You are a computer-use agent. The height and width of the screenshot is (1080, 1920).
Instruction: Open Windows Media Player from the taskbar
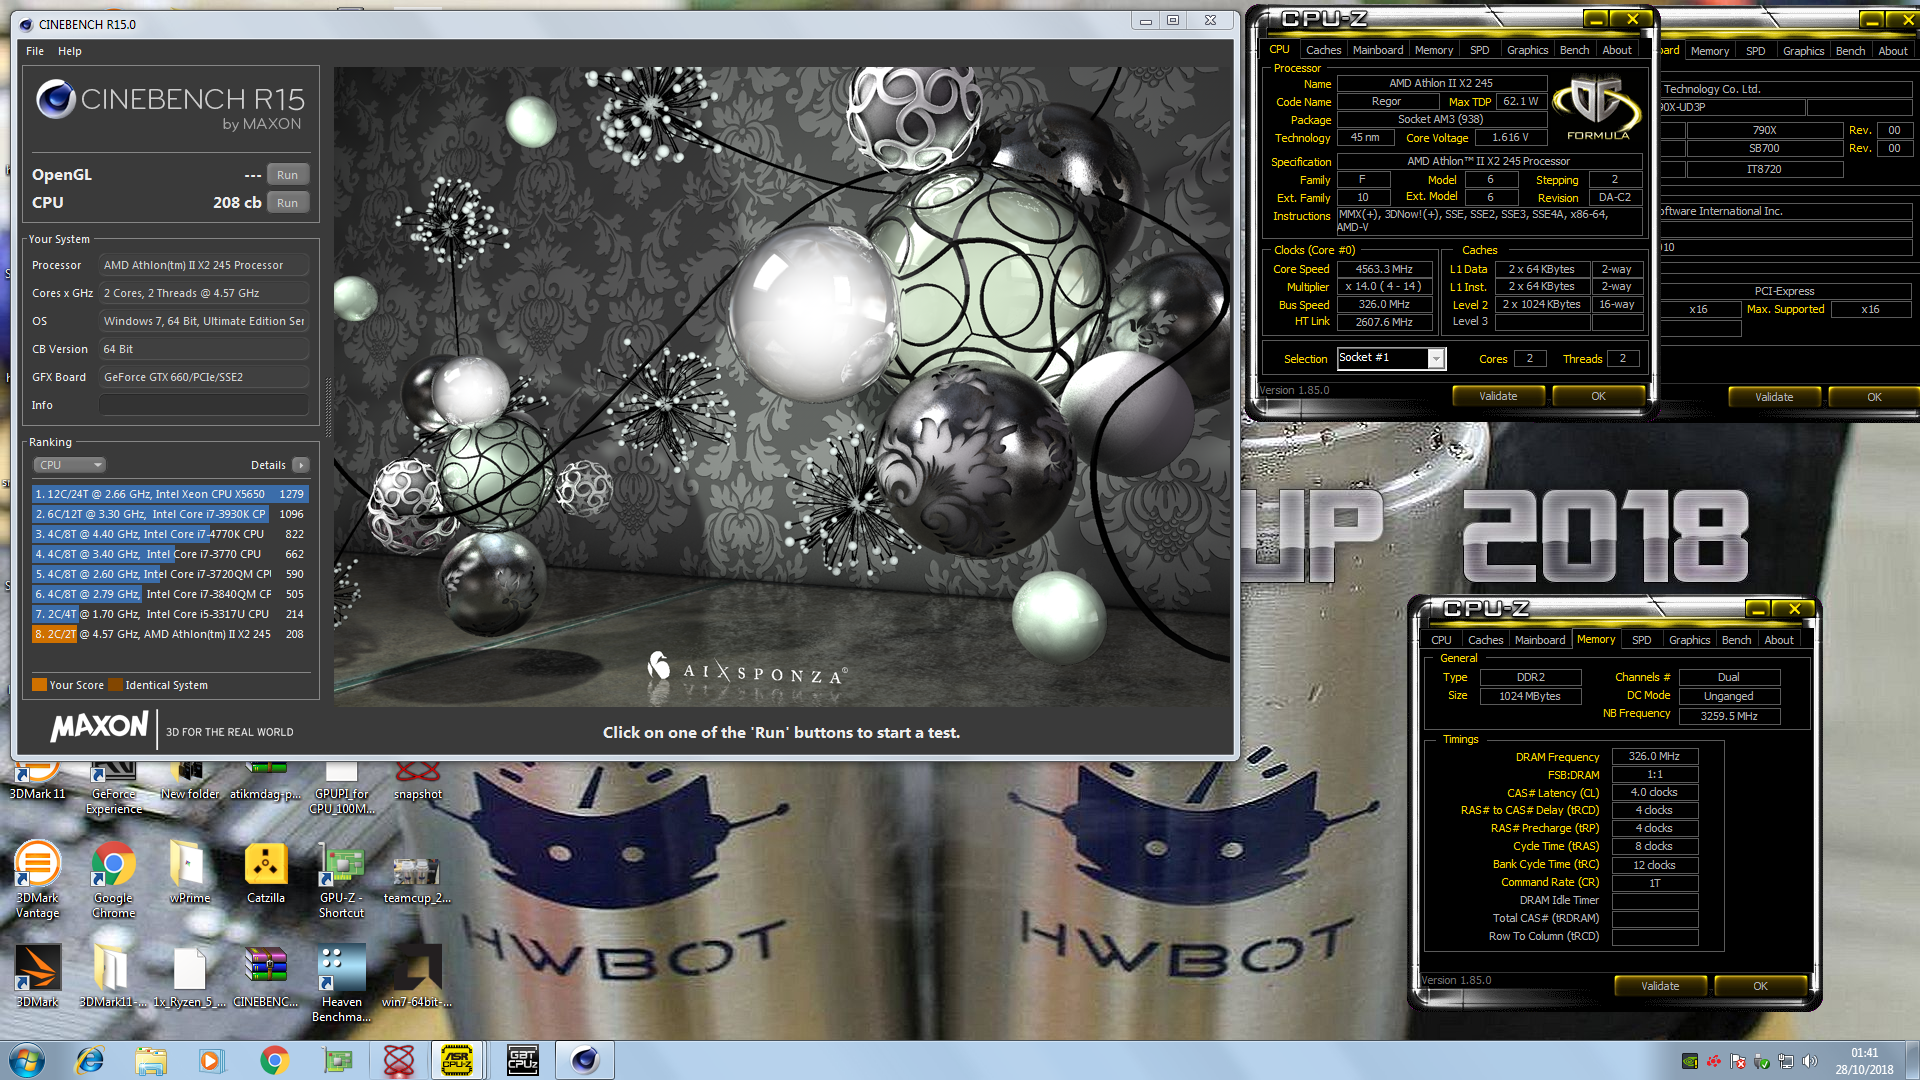click(x=211, y=1060)
